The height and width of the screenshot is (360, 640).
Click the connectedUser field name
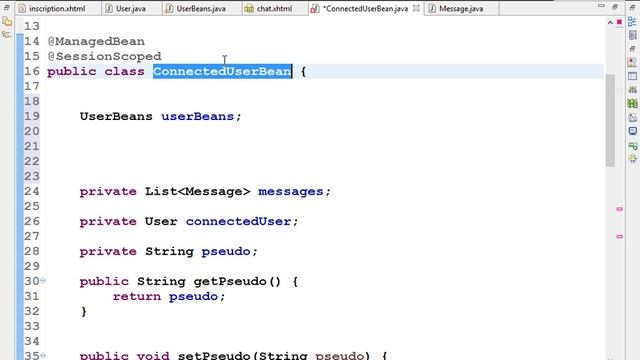coord(238,221)
